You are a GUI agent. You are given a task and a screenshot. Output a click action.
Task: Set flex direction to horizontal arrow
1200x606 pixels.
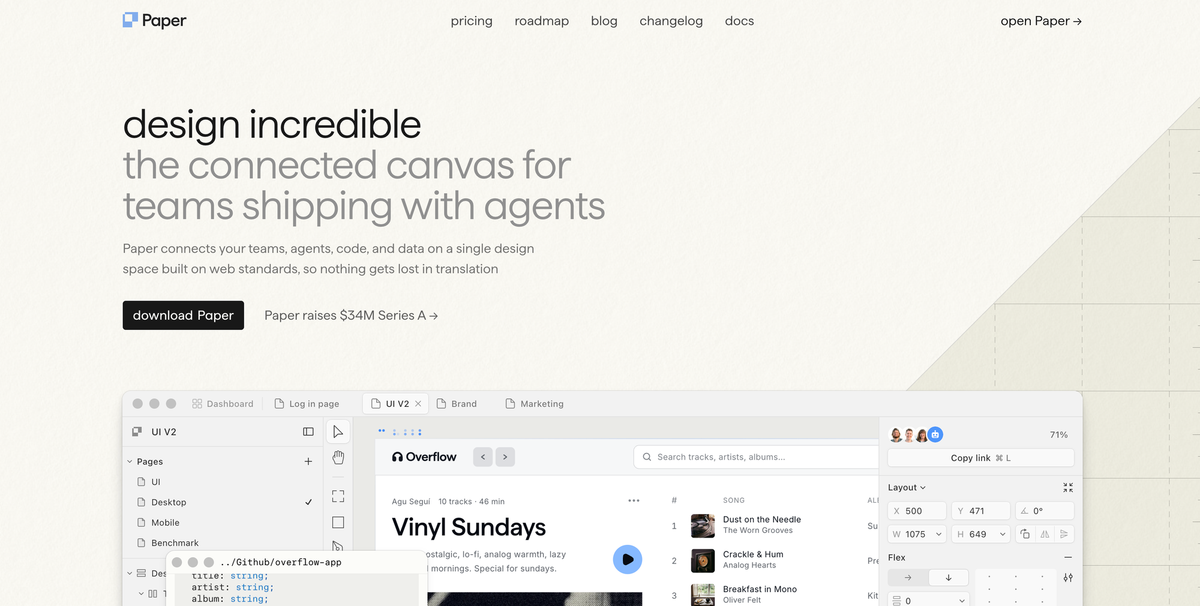click(908, 578)
